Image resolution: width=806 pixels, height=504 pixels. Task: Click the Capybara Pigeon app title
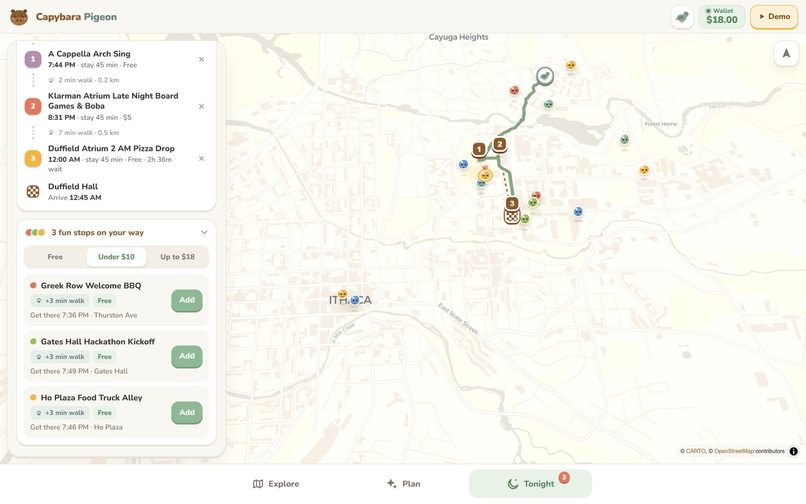76,17
